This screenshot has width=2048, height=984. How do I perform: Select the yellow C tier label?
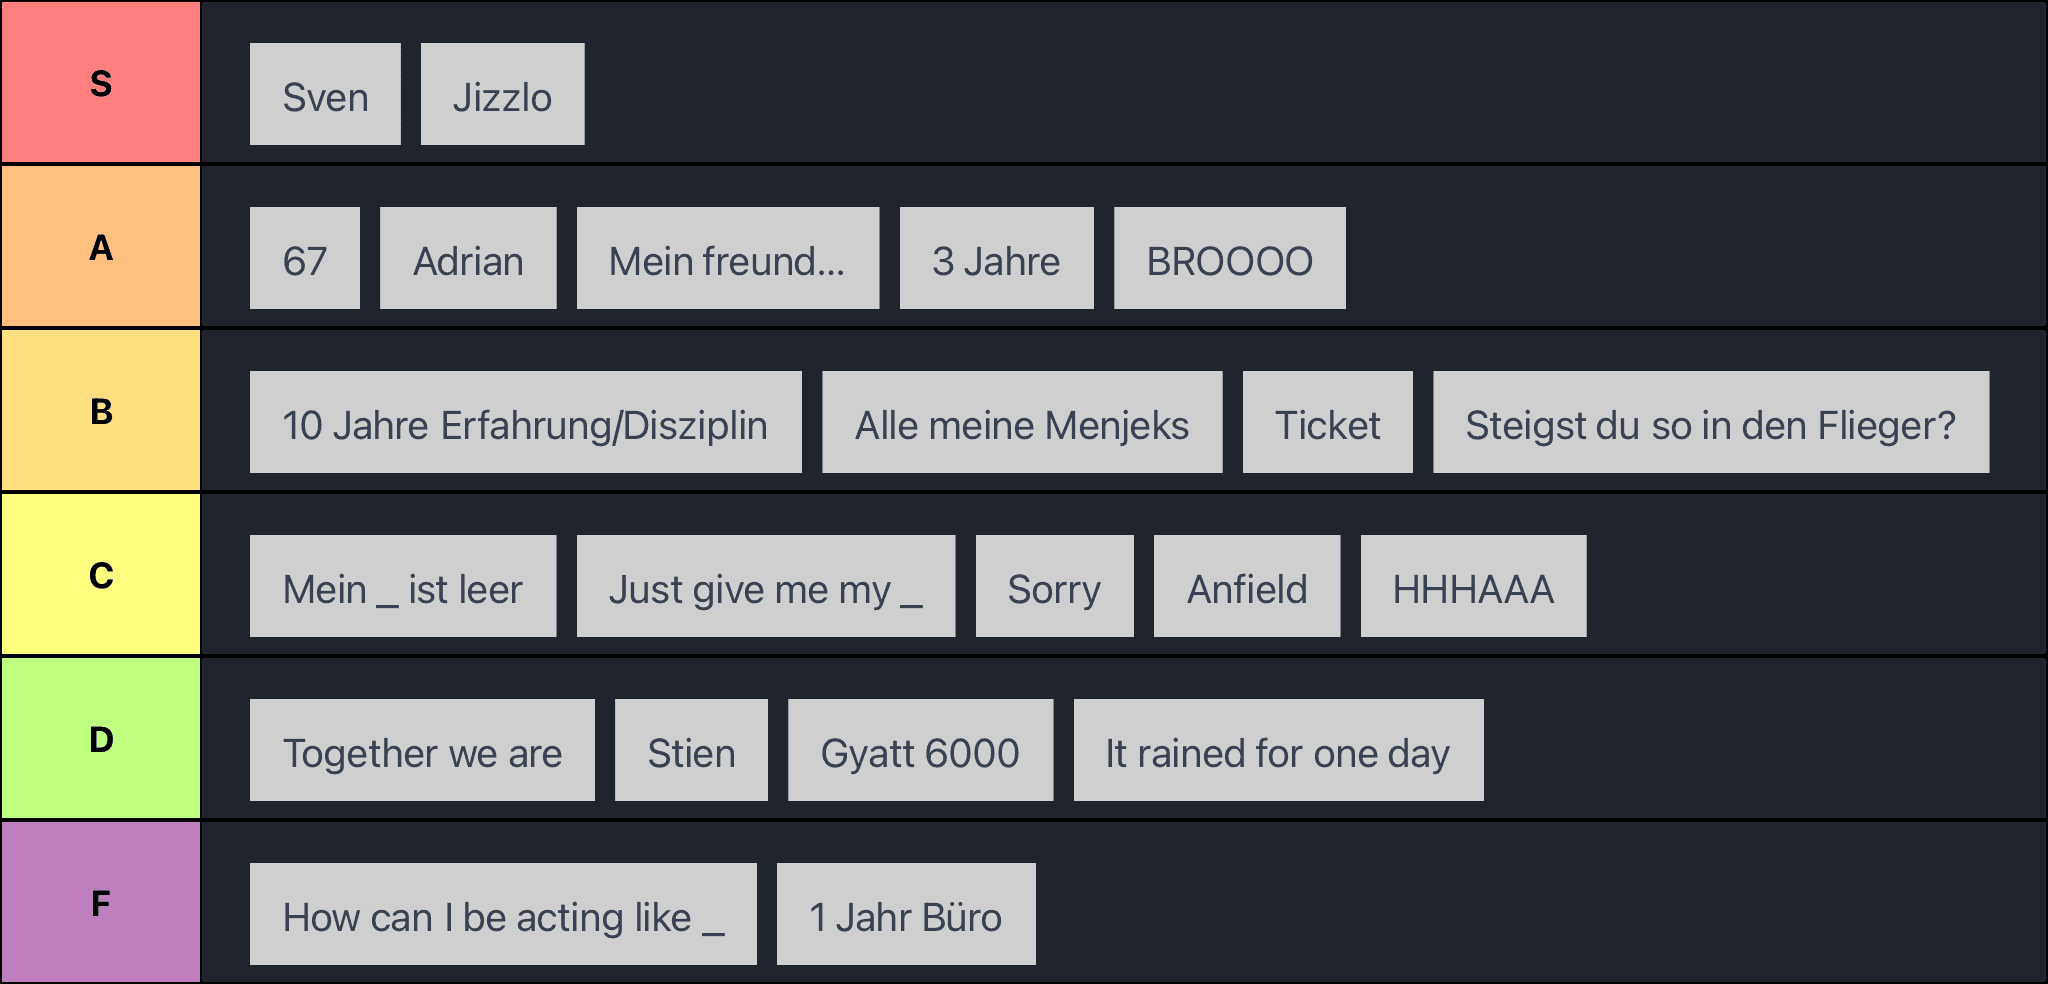101,575
